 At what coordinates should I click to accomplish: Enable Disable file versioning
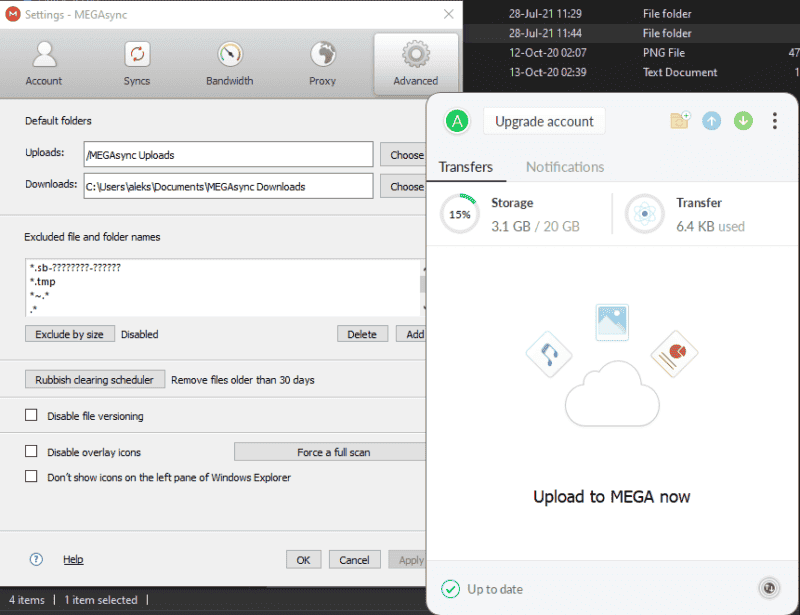pyautogui.click(x=31, y=414)
